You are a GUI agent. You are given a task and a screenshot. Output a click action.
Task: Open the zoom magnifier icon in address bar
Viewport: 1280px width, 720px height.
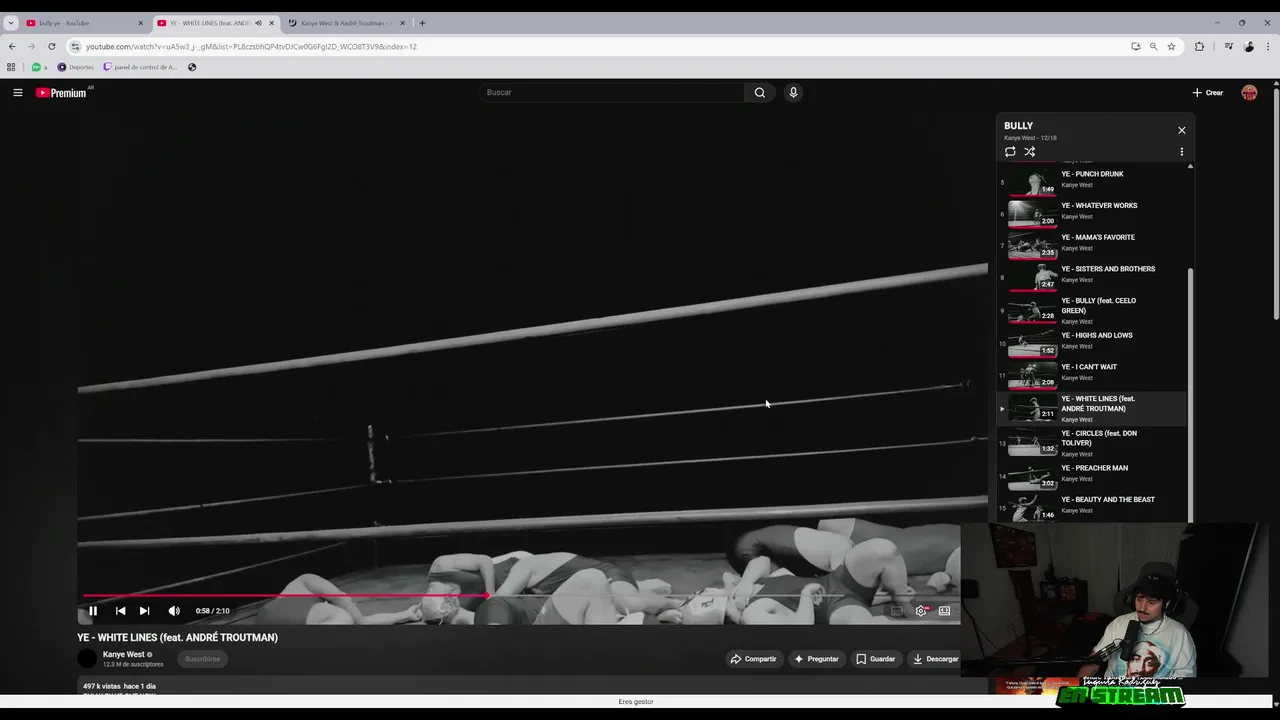pyautogui.click(x=1153, y=46)
